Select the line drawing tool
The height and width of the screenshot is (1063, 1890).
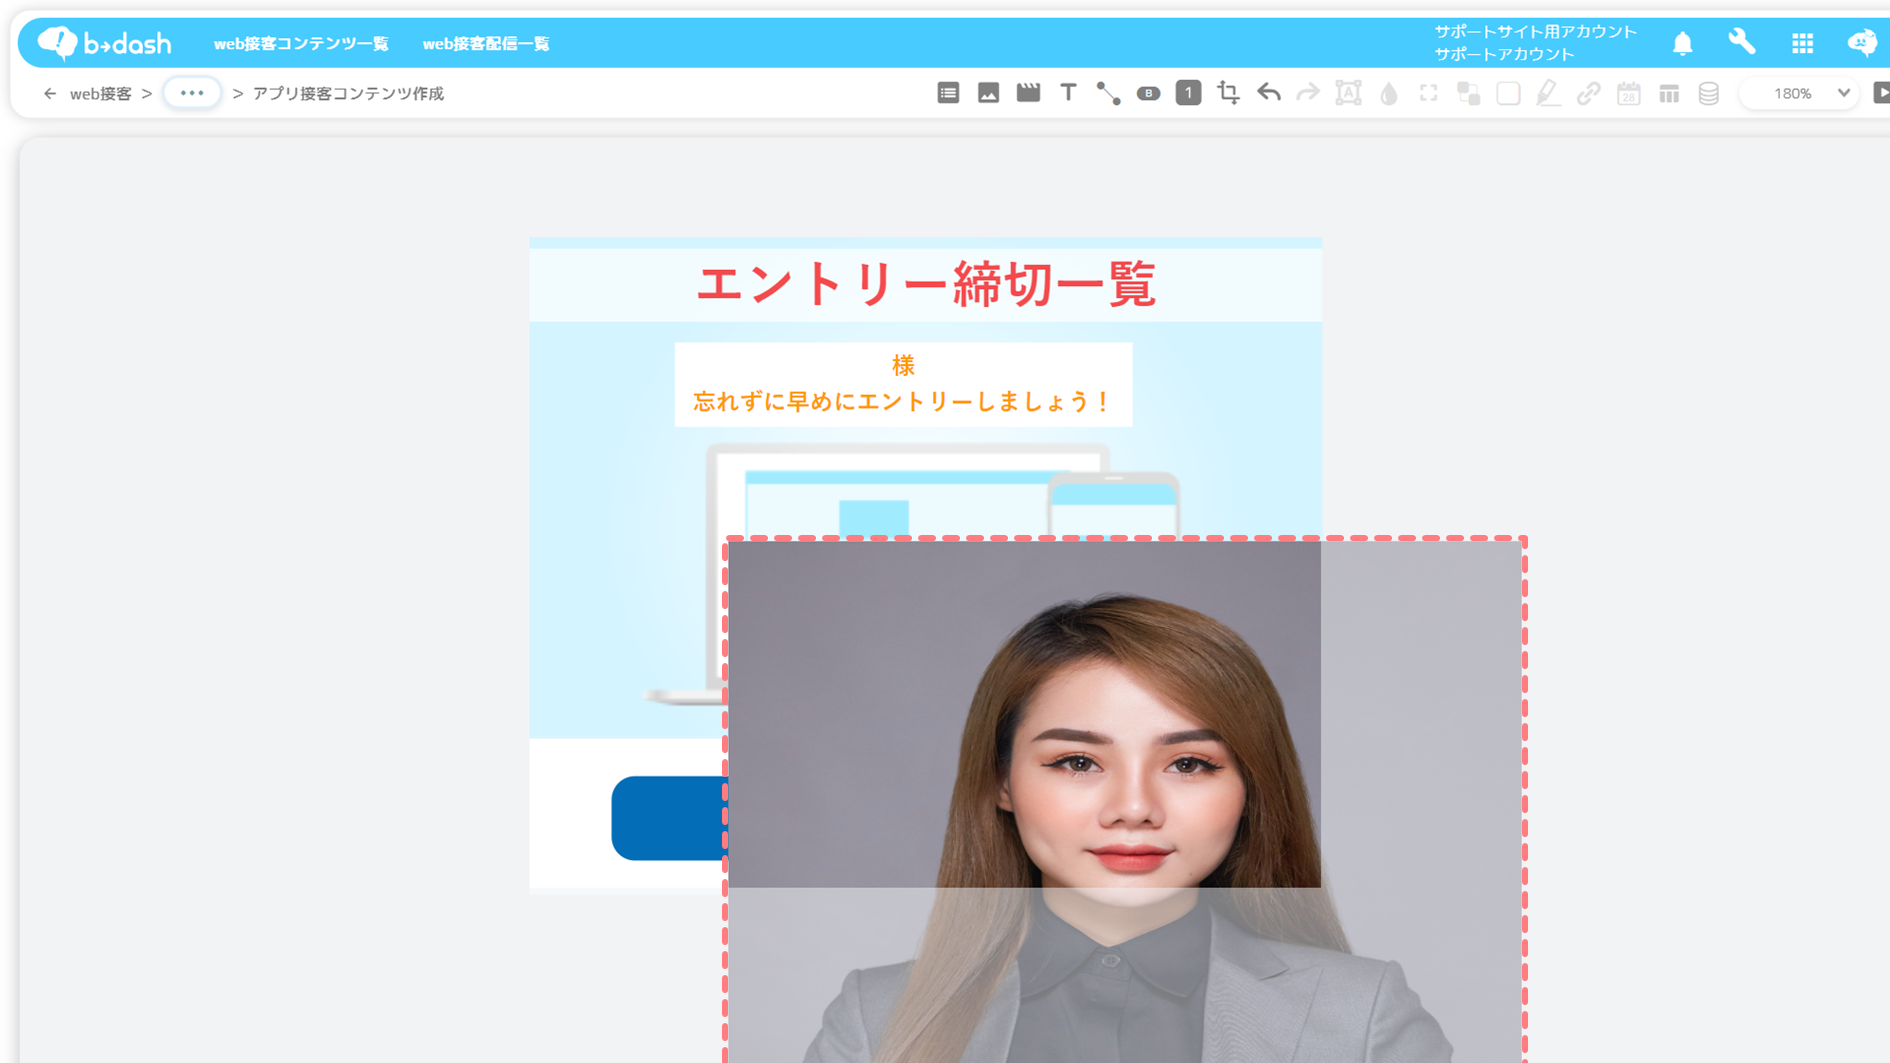click(x=1108, y=93)
